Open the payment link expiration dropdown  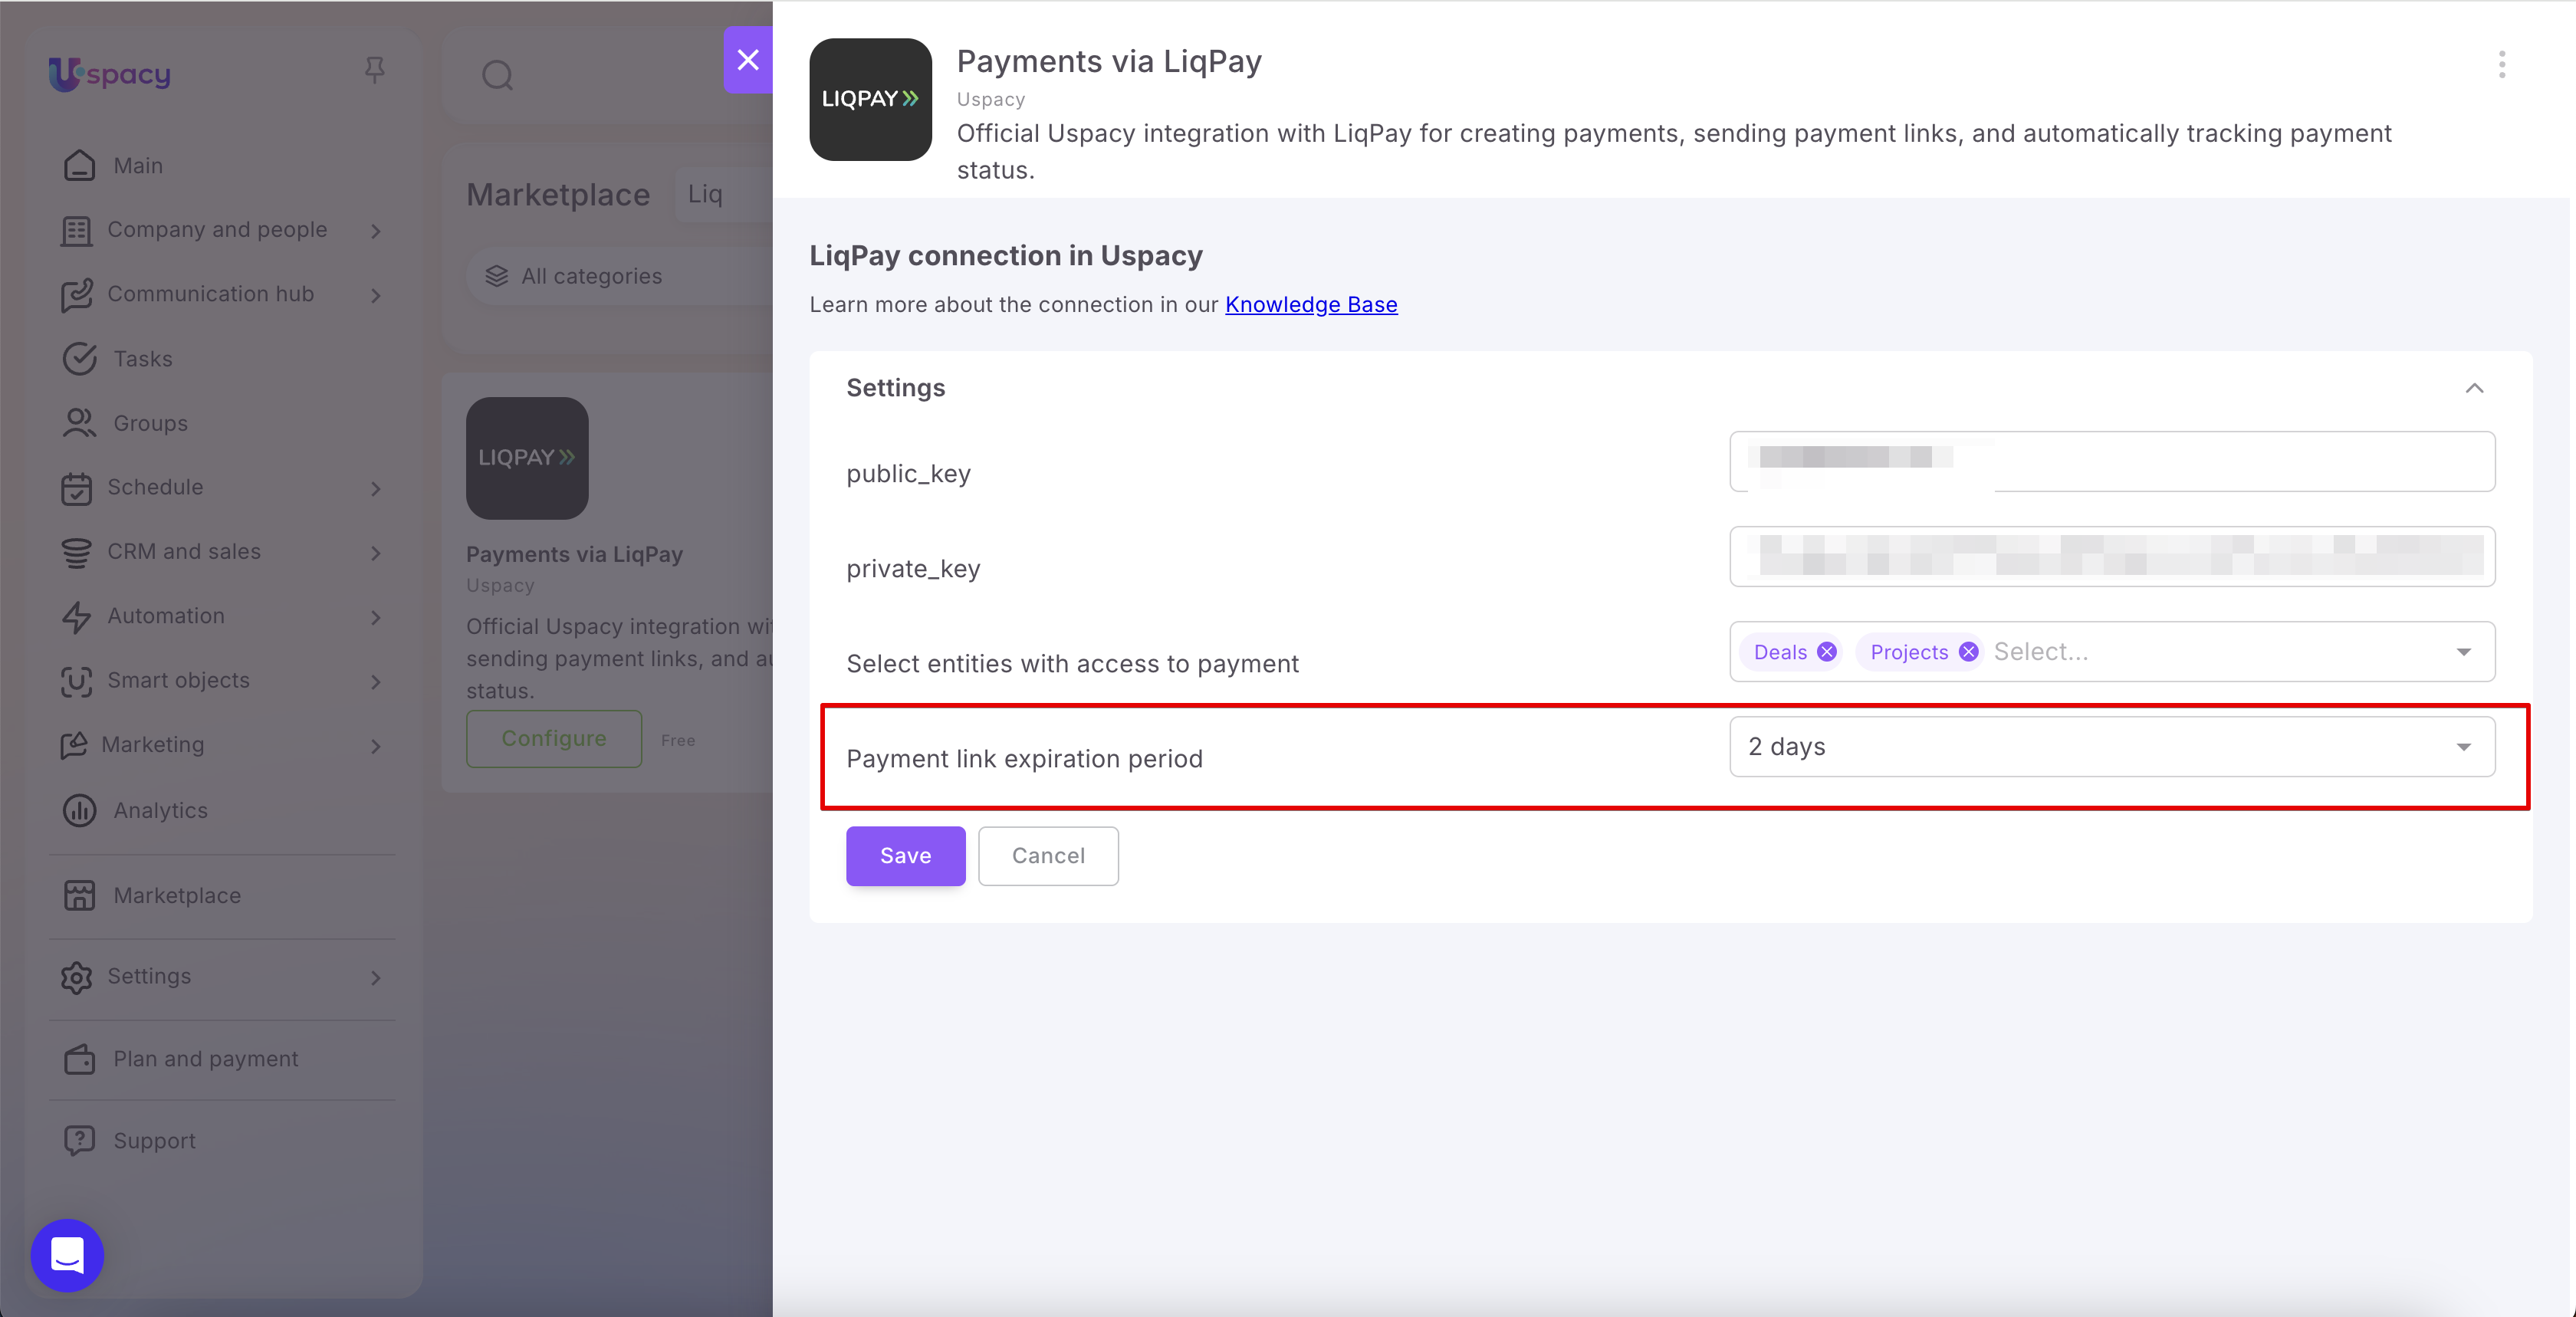(x=2111, y=747)
